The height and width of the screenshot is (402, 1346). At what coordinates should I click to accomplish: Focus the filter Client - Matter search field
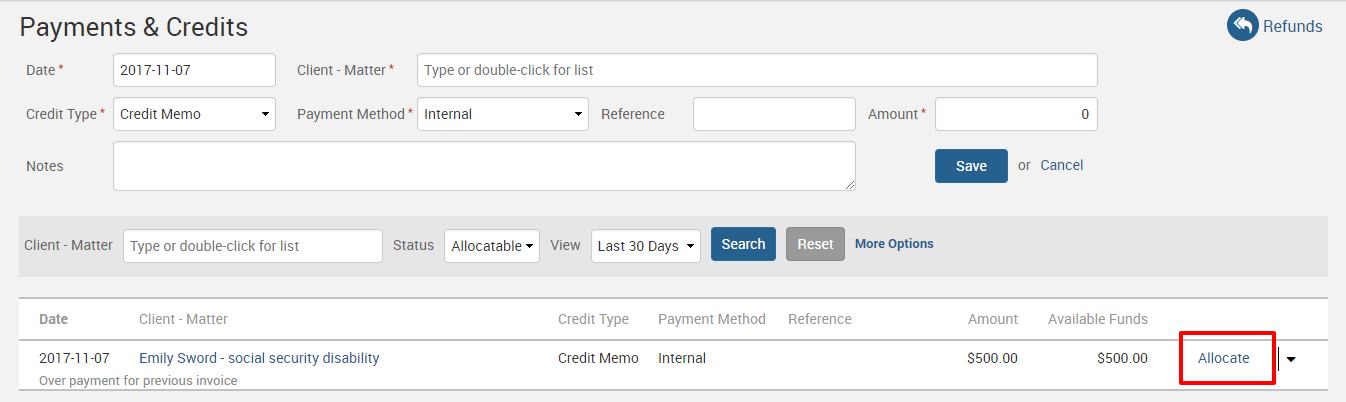252,246
